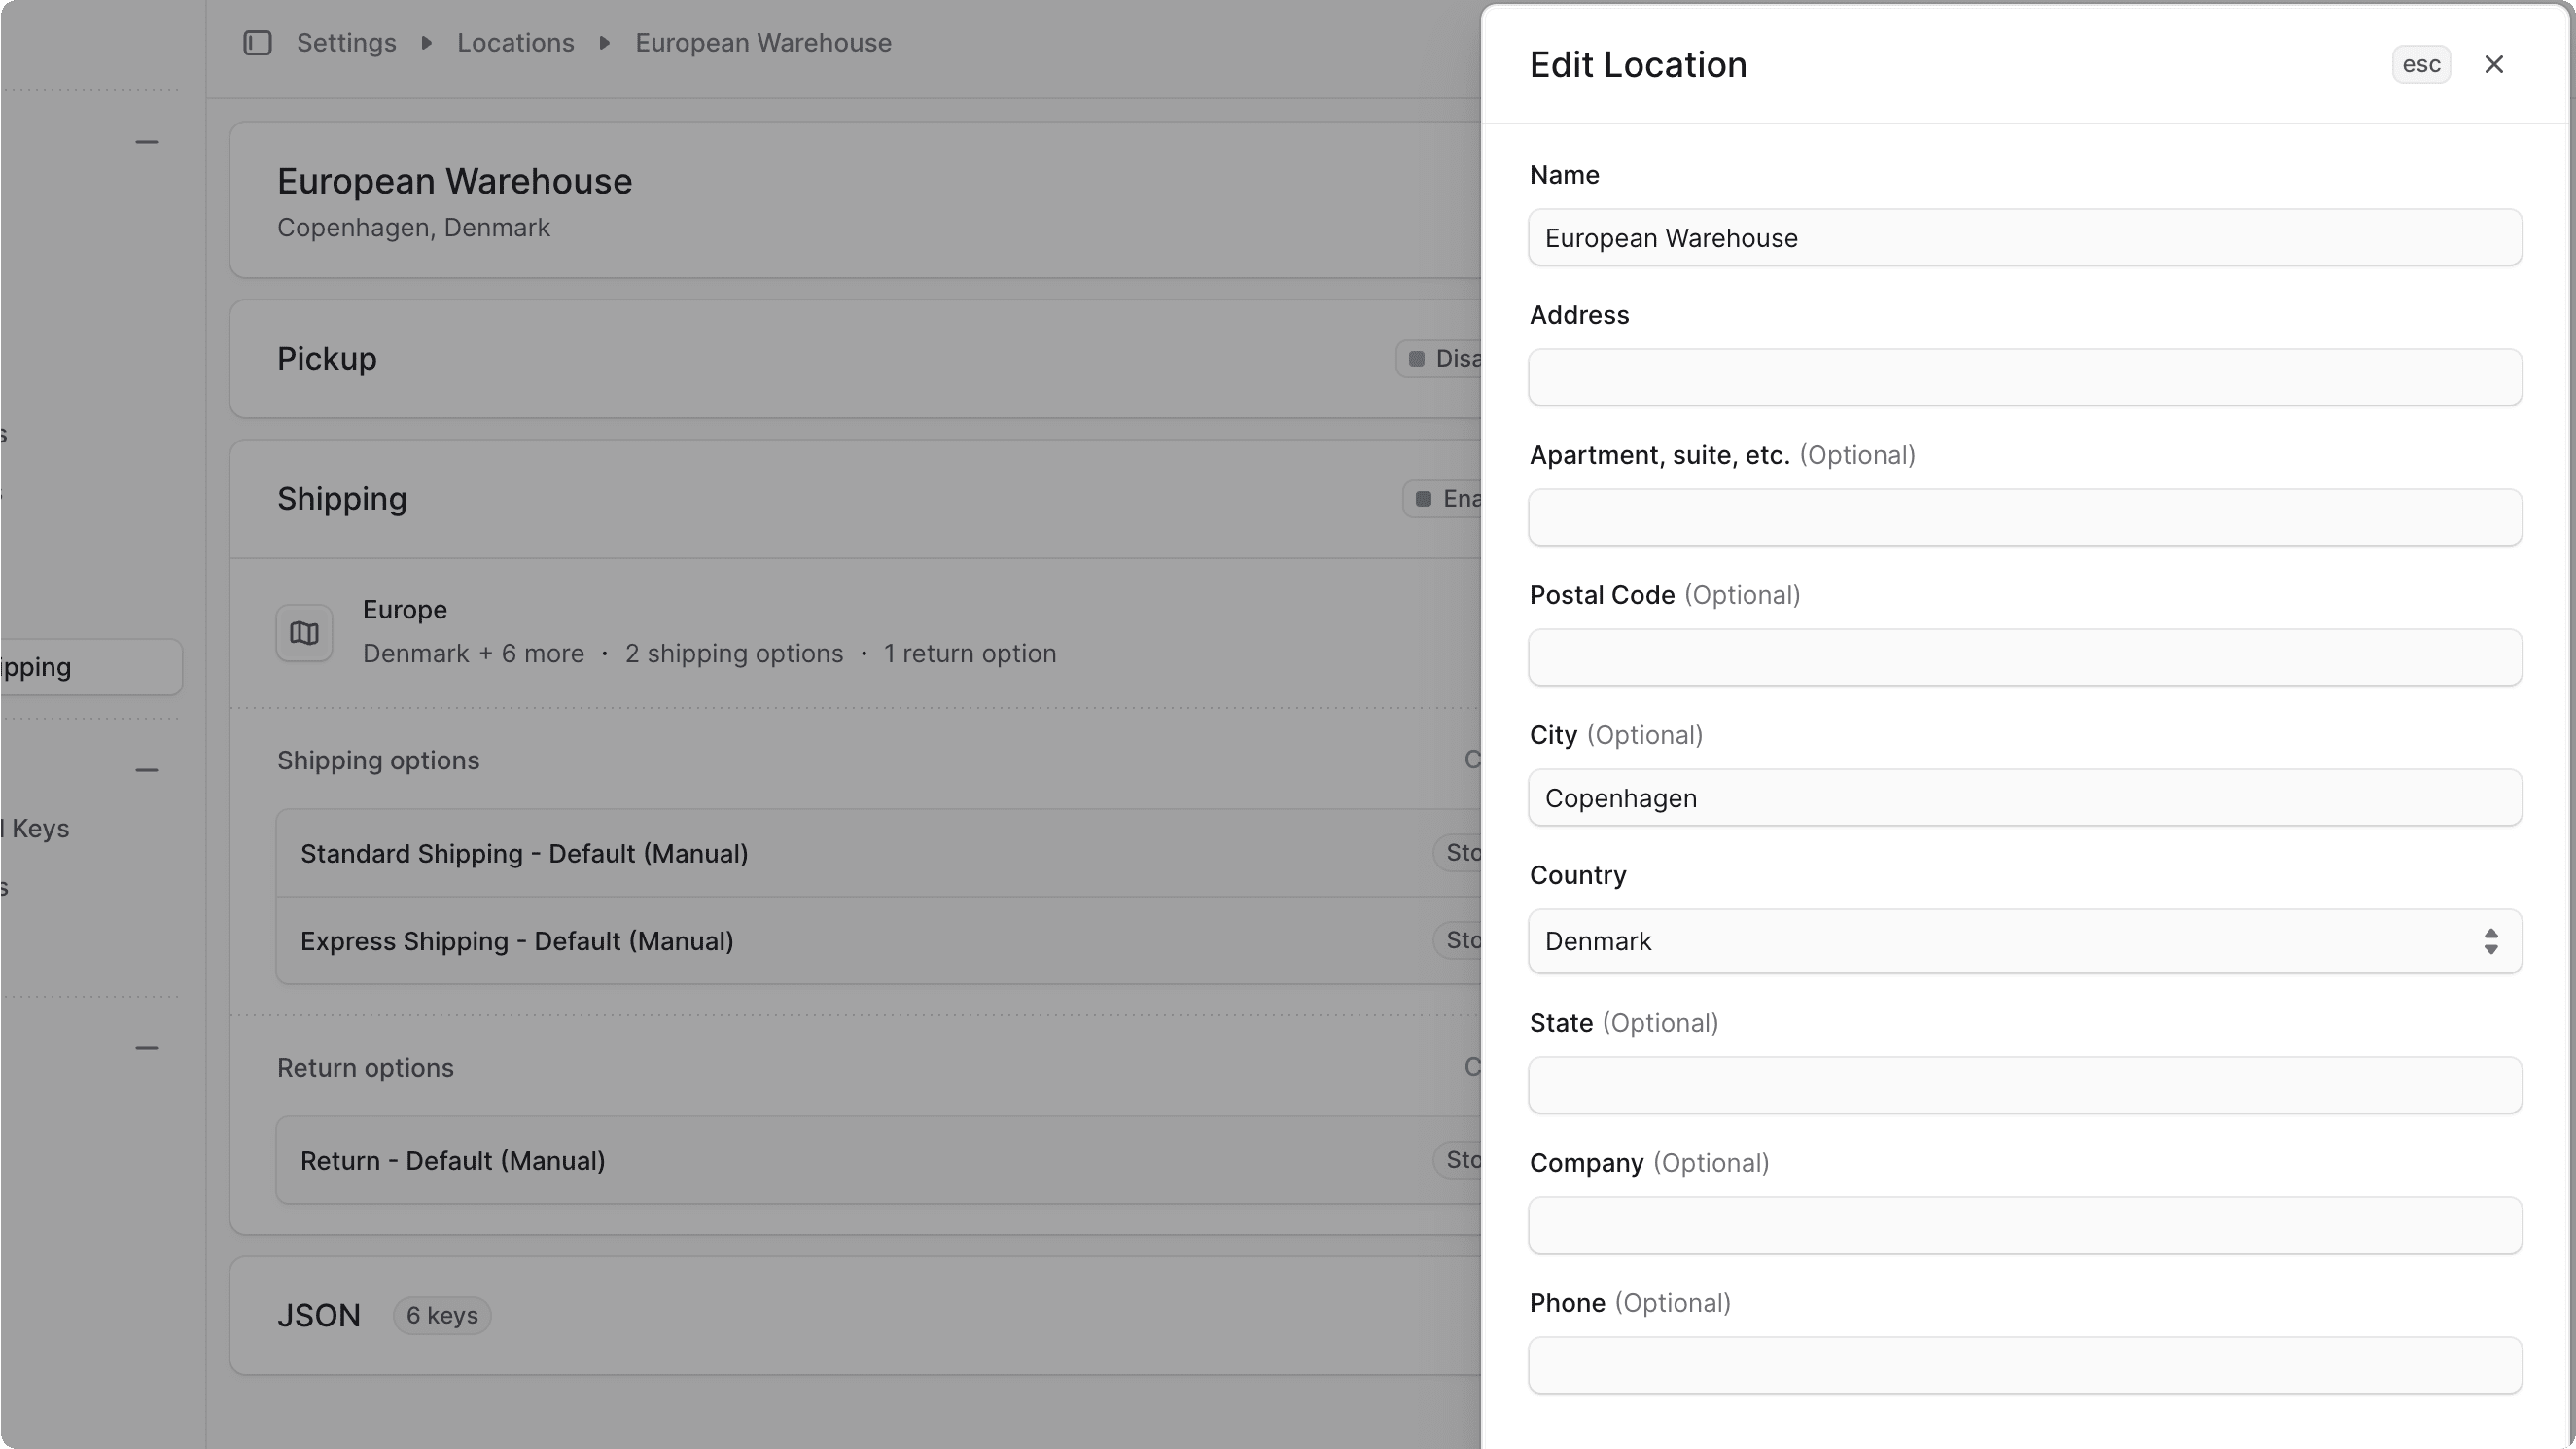Click the Country selector stepper arrows
2576x1449 pixels.
pos(2490,941)
